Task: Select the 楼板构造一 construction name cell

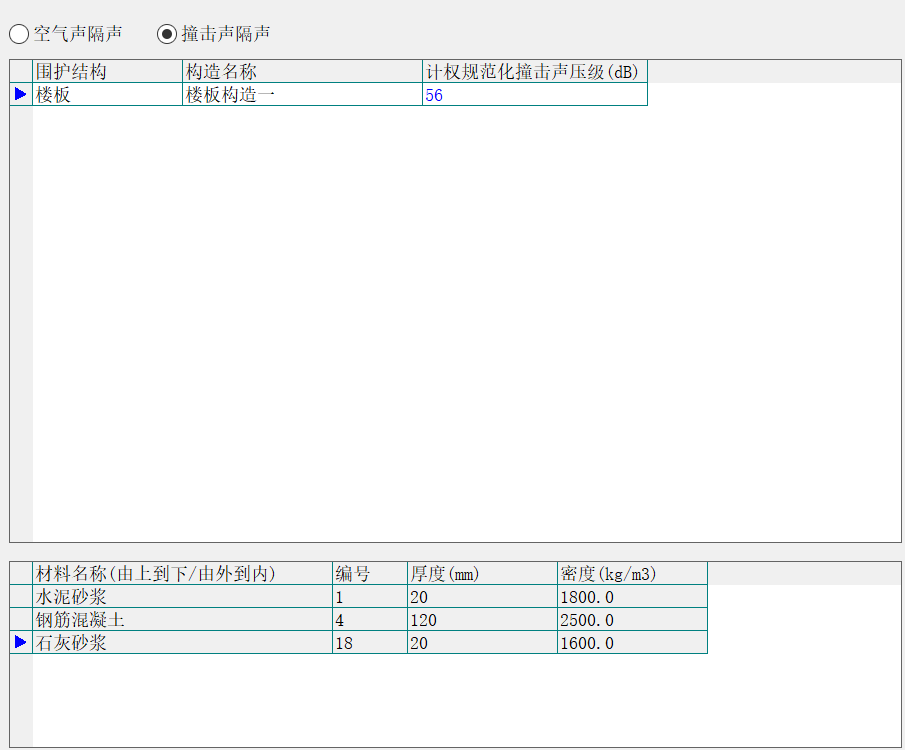Action: pyautogui.click(x=302, y=95)
